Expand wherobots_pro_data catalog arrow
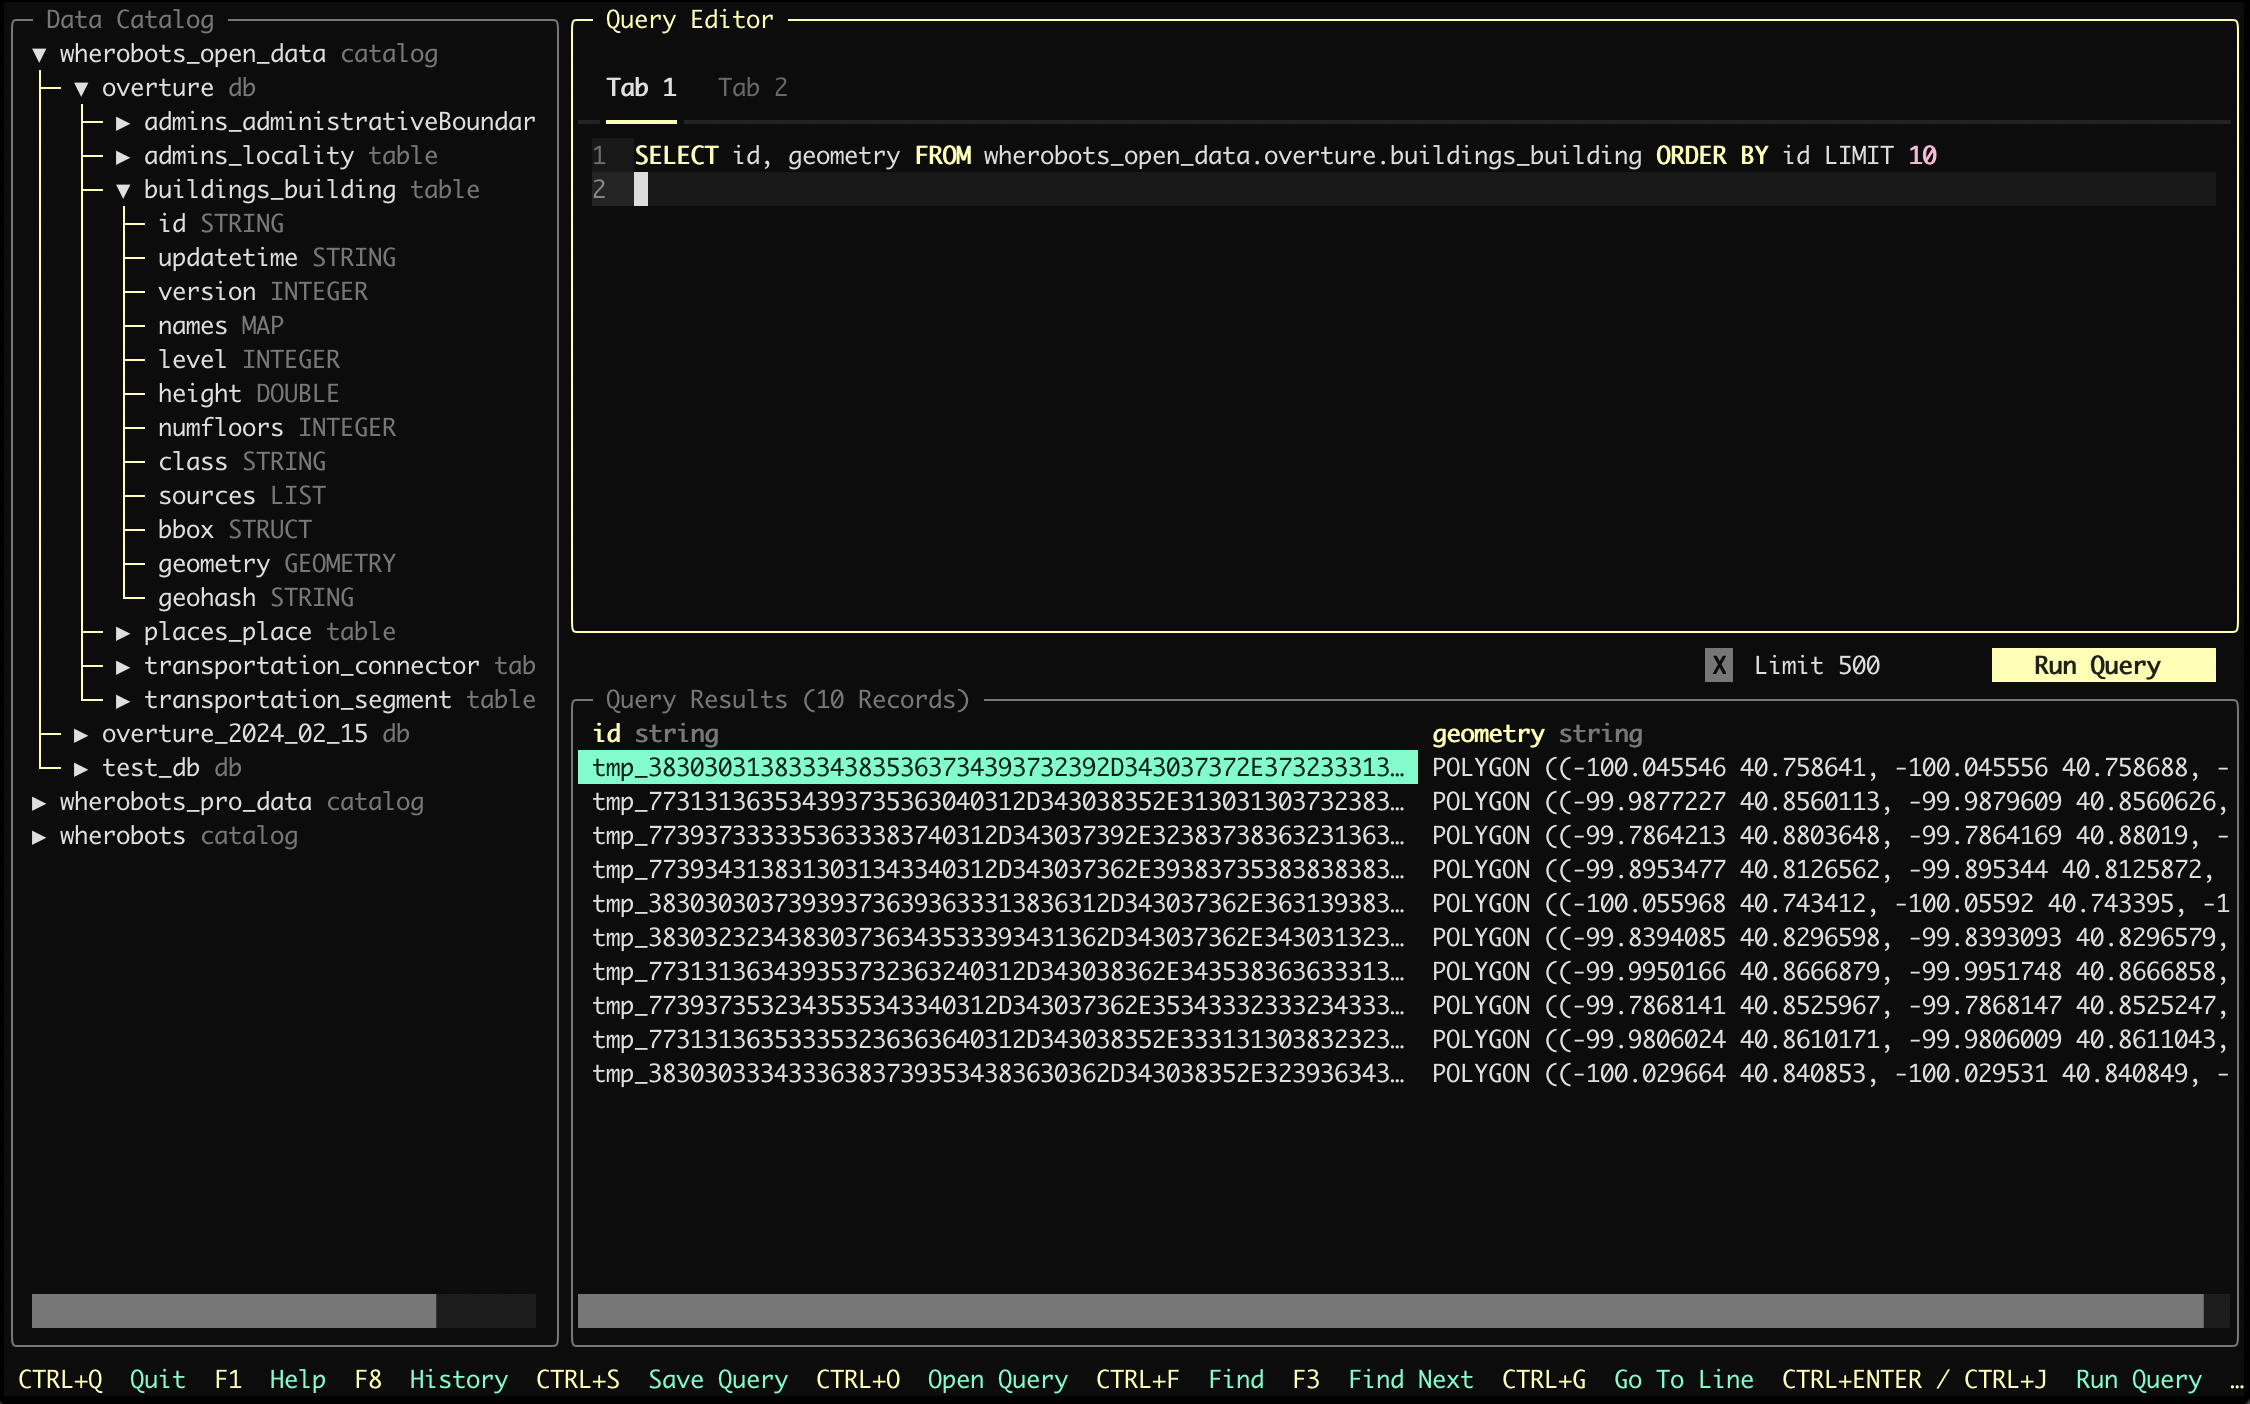This screenshot has height=1404, width=2250. (x=39, y=802)
